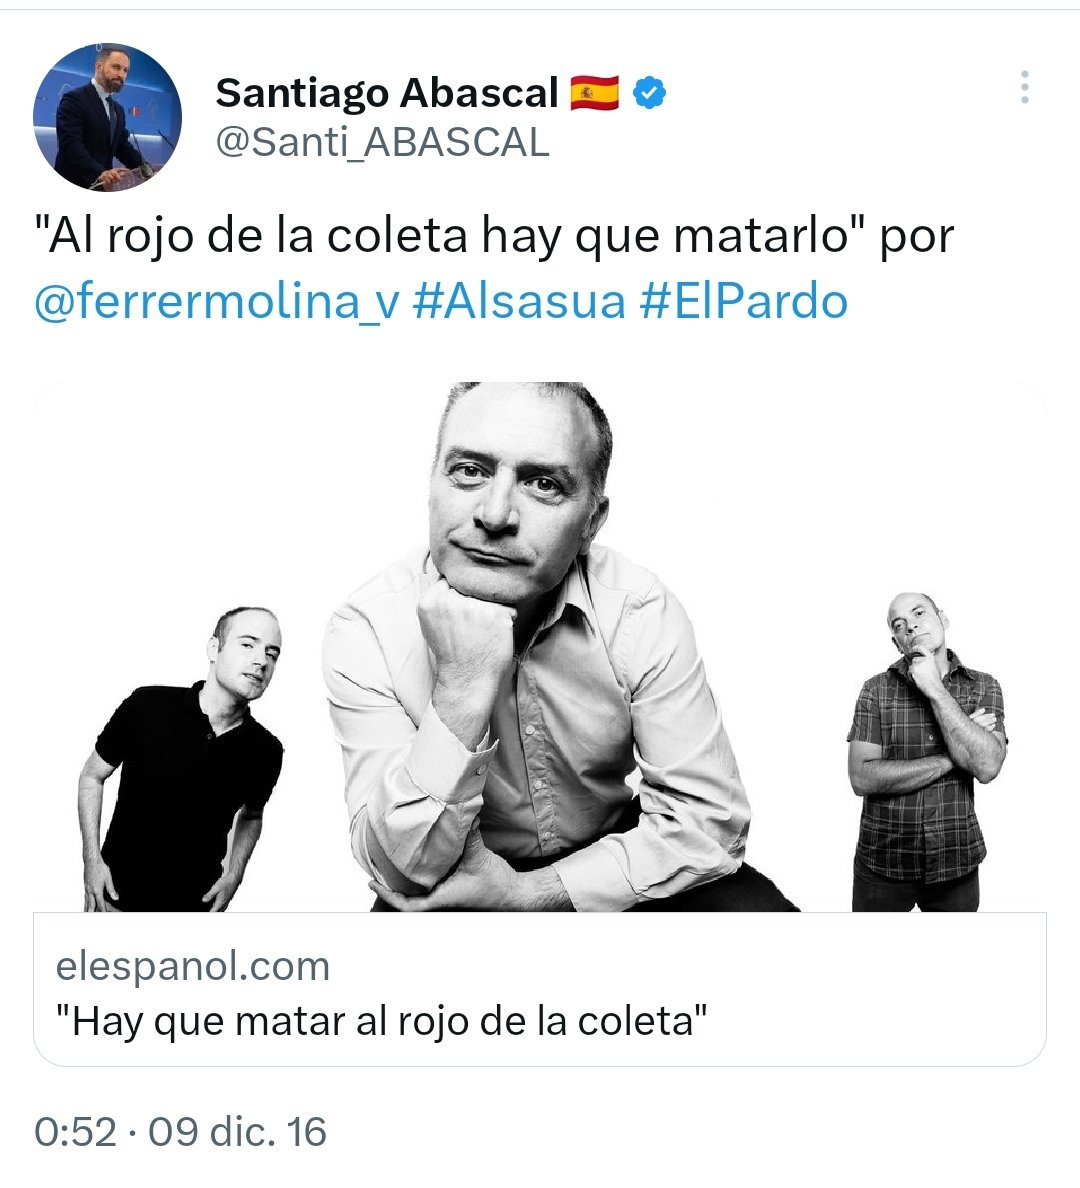
Task: Click the tweet text about 'rojo de la coleta'
Action: [x=493, y=236]
